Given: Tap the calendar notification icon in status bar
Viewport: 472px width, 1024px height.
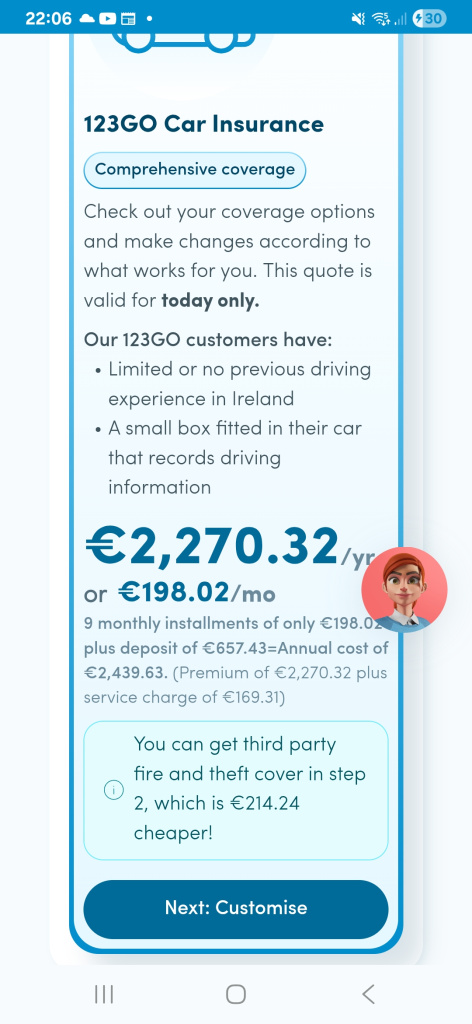Looking at the screenshot, I should pyautogui.click(x=127, y=19).
